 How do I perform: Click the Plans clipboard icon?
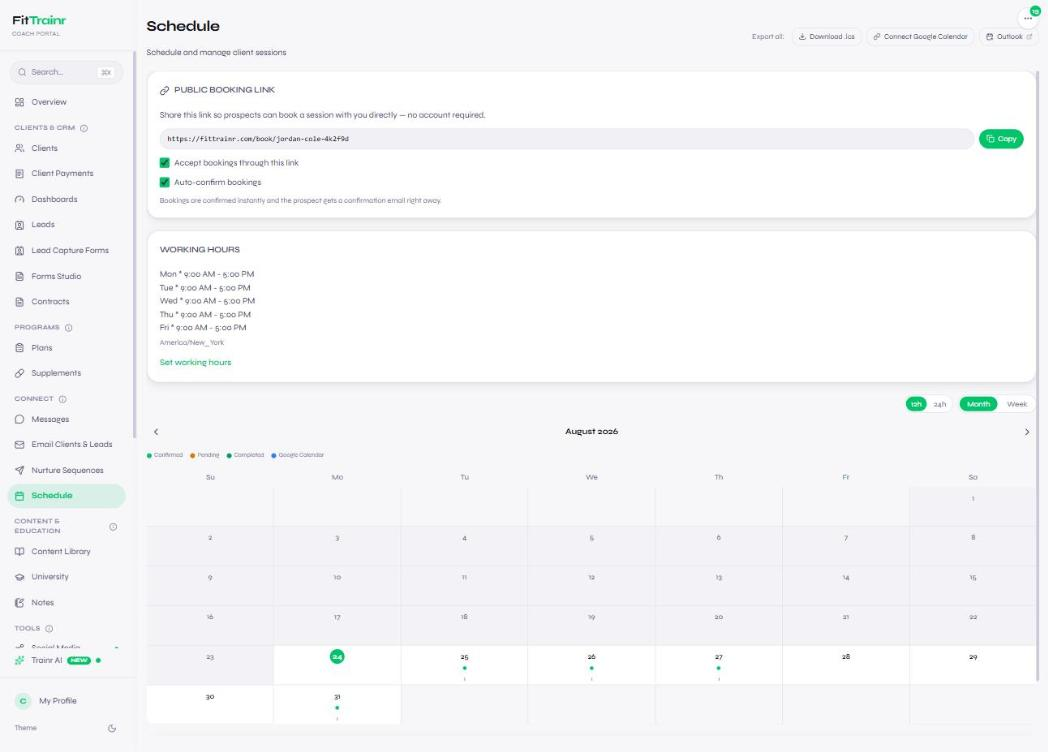tap(19, 348)
